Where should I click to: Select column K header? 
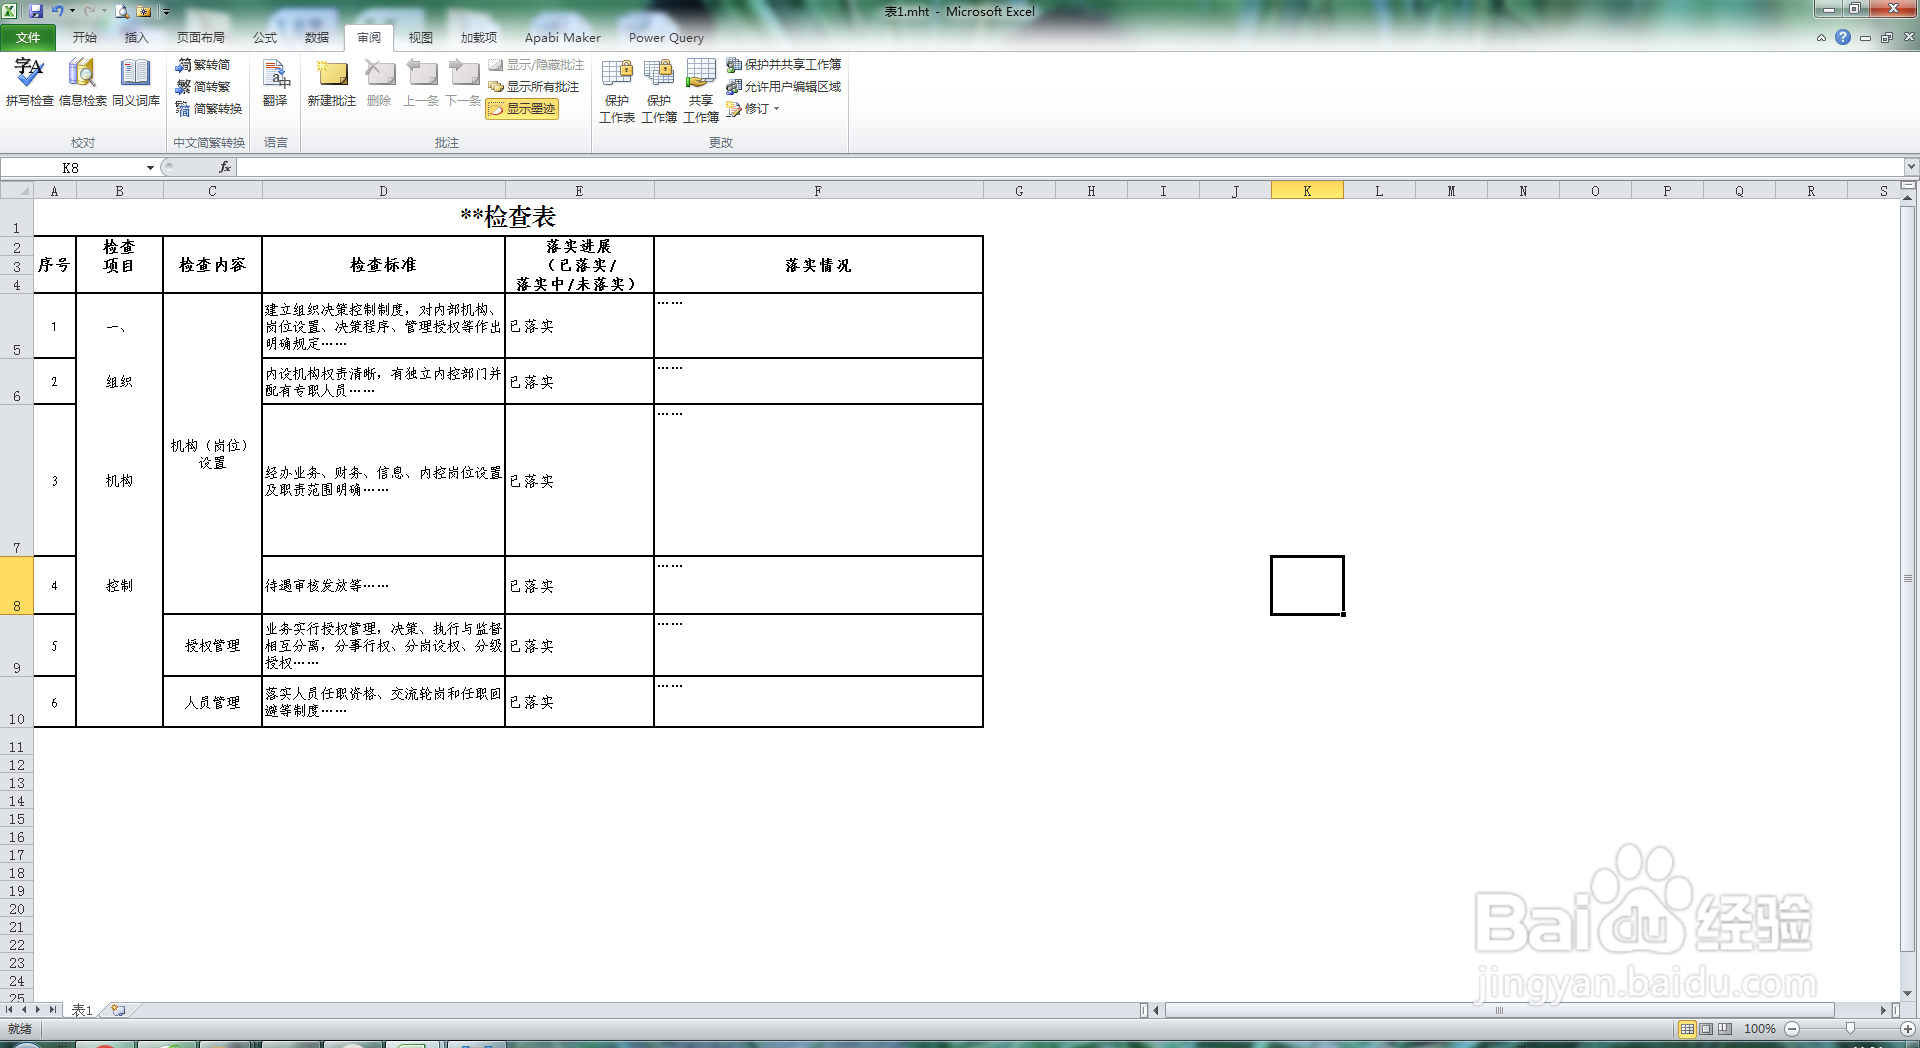pyautogui.click(x=1307, y=190)
